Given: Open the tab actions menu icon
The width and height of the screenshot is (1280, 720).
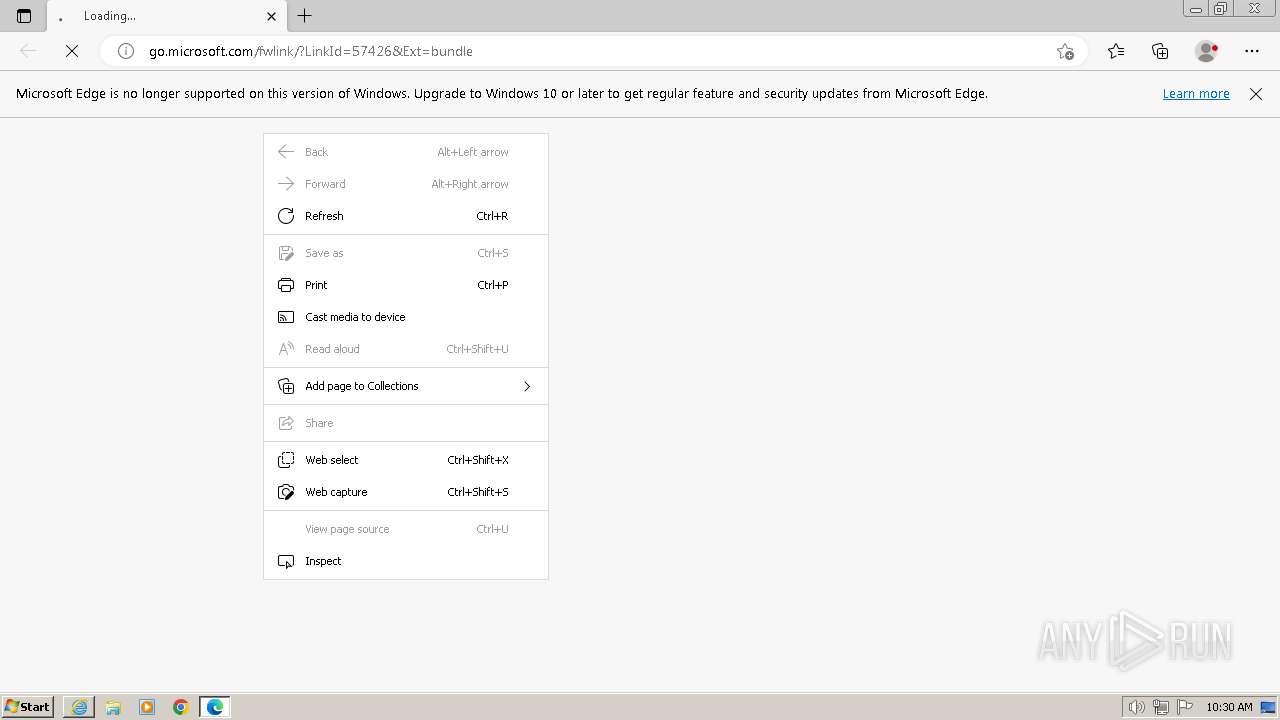Looking at the screenshot, I should pyautogui.click(x=24, y=16).
